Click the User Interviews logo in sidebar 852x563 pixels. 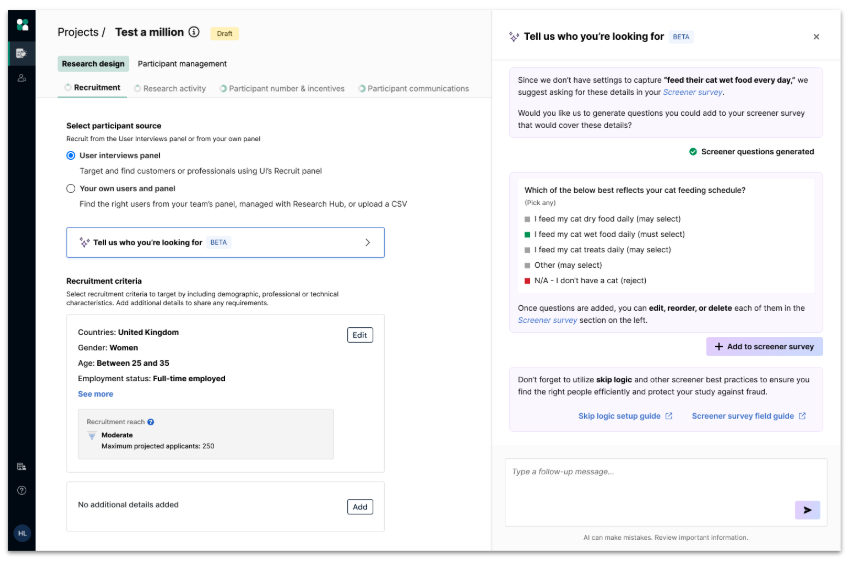point(22,25)
